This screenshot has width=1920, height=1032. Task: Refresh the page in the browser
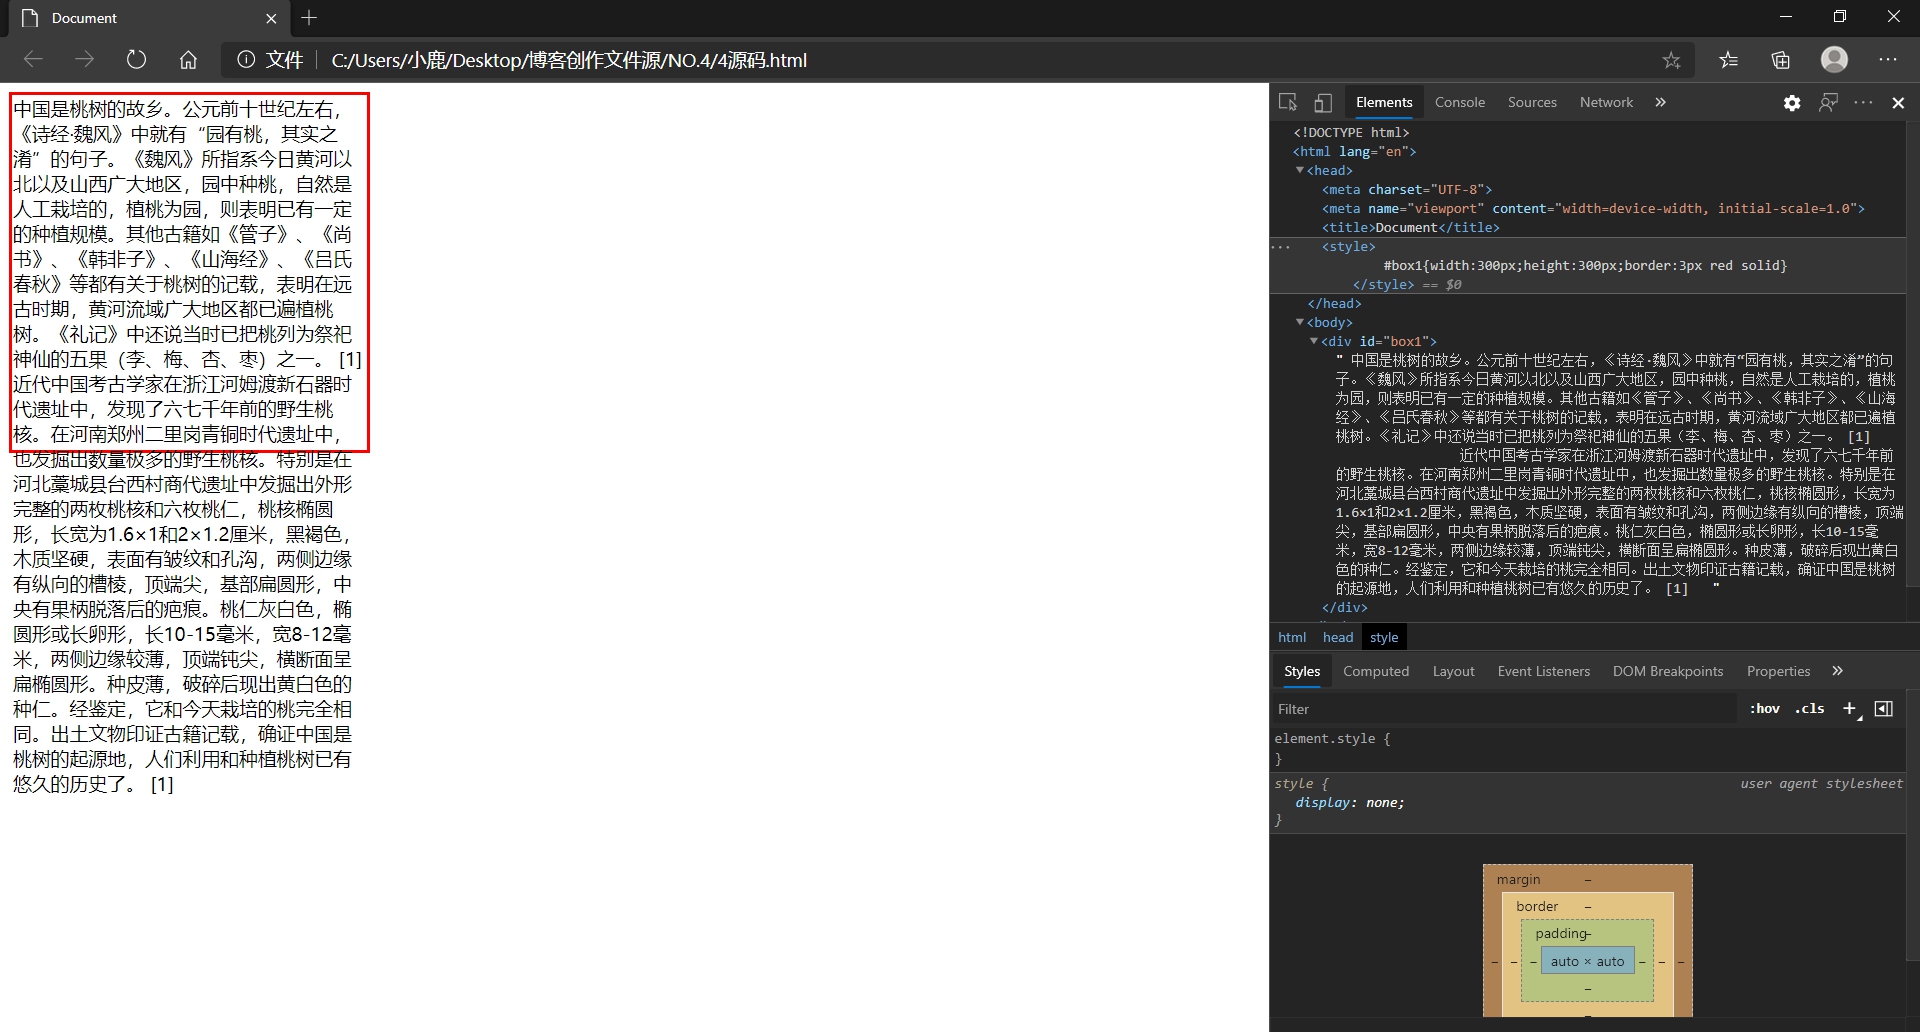click(136, 59)
